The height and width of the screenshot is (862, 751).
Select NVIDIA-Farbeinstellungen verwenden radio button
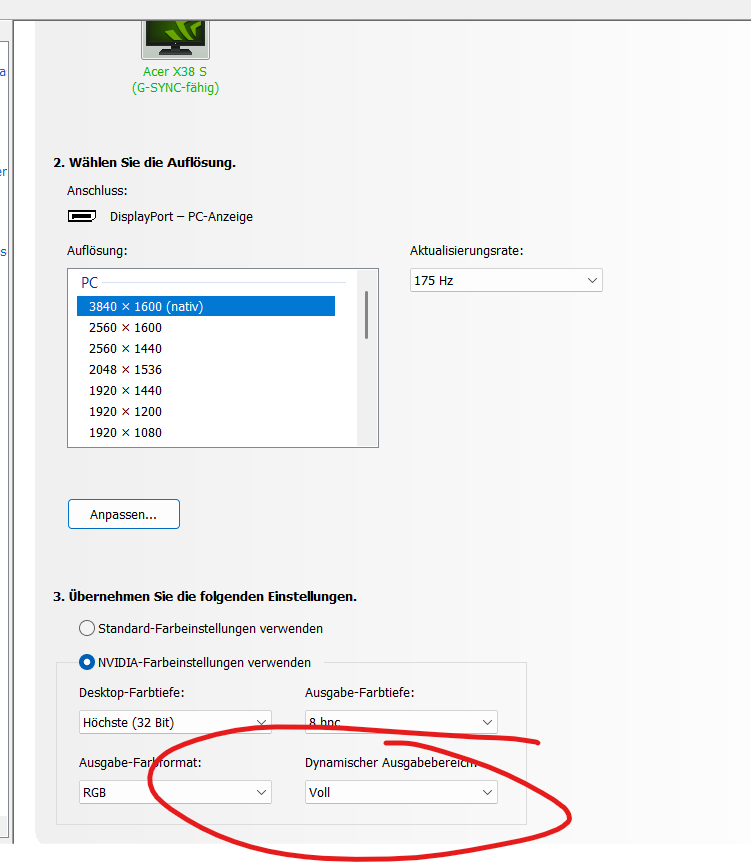tap(87, 662)
